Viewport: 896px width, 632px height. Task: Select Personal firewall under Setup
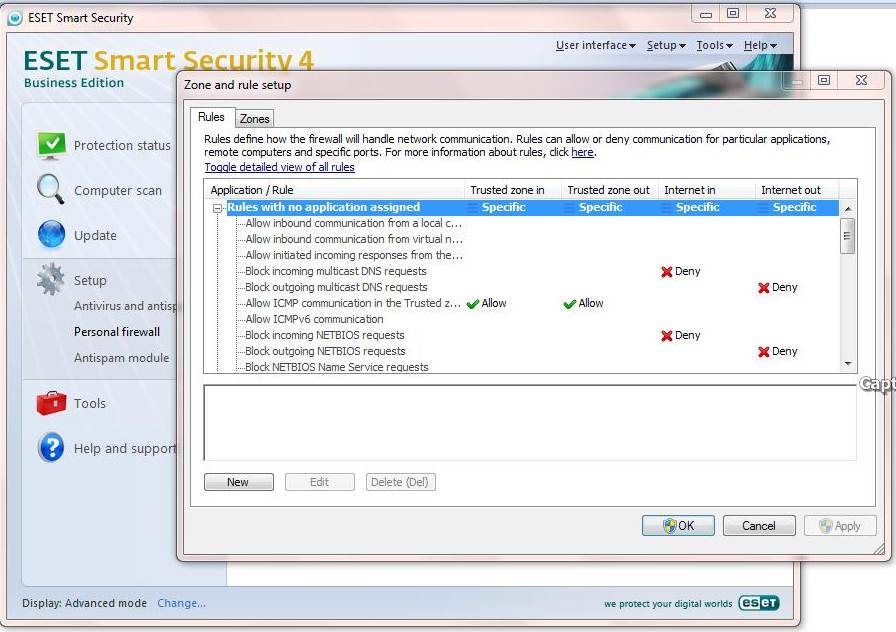[117, 331]
